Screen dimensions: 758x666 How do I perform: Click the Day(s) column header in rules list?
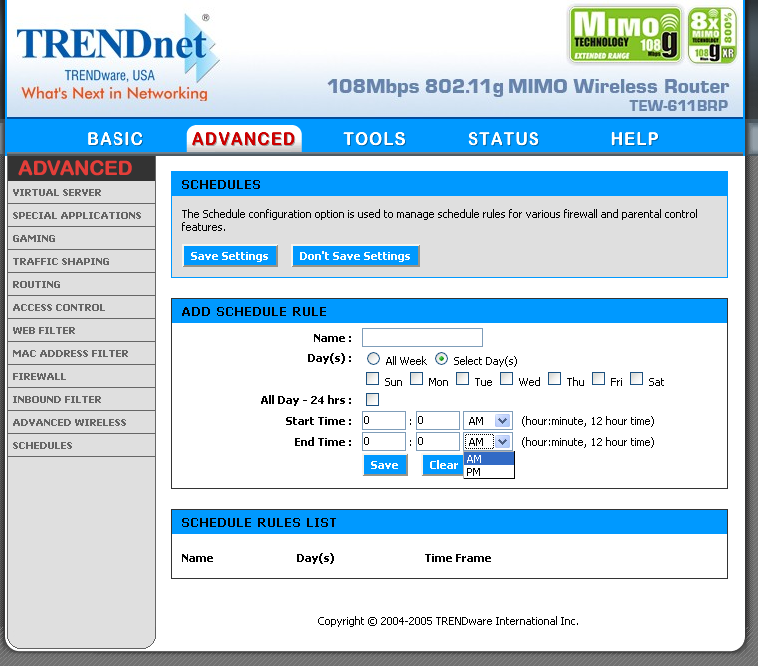coord(315,558)
